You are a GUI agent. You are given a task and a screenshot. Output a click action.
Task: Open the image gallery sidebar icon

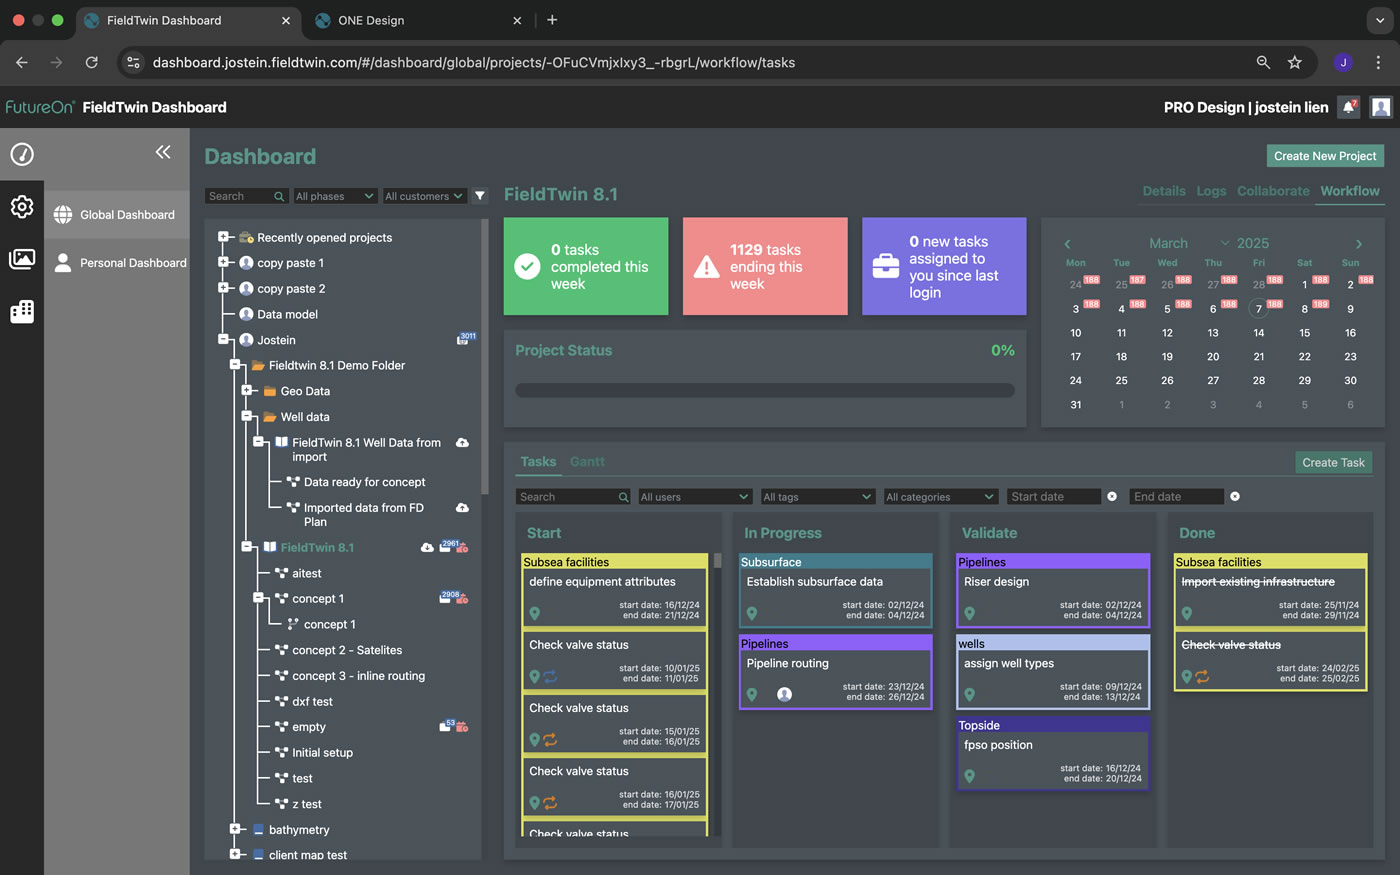tap(22, 259)
